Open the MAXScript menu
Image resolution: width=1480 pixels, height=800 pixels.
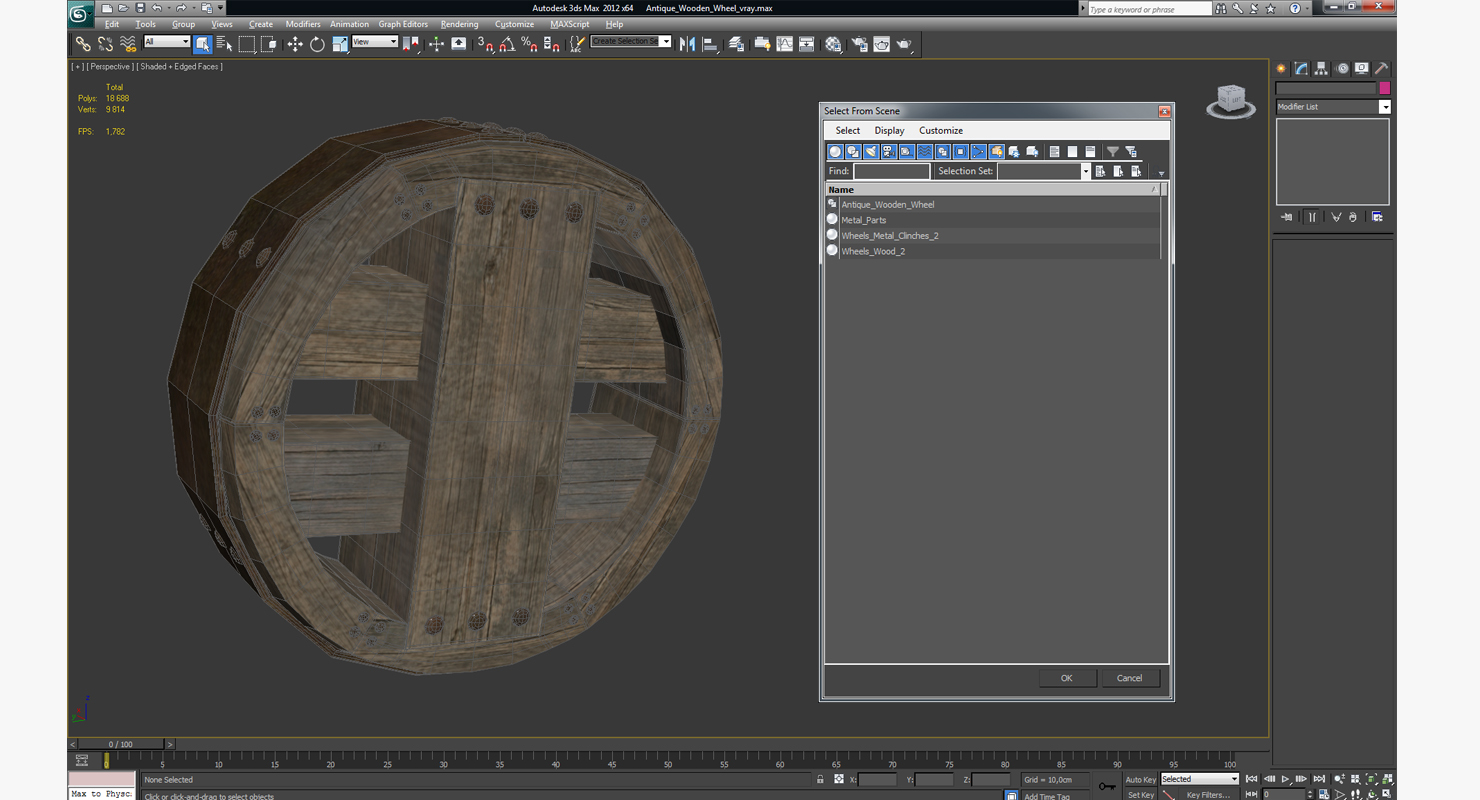click(x=569, y=24)
